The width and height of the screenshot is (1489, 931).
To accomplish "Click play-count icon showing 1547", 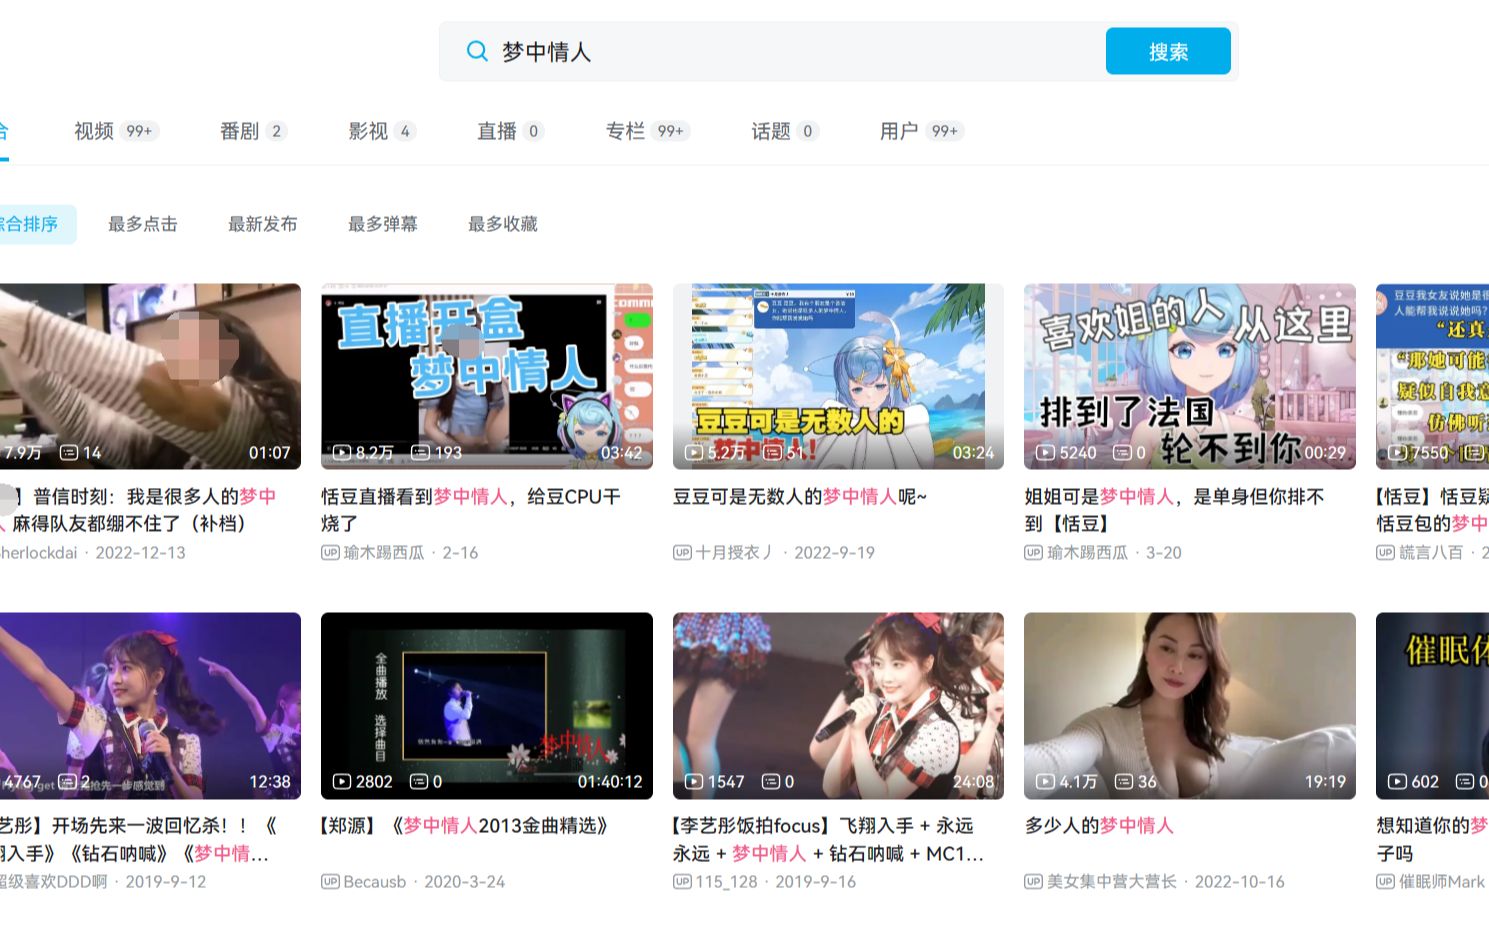I will [x=693, y=782].
